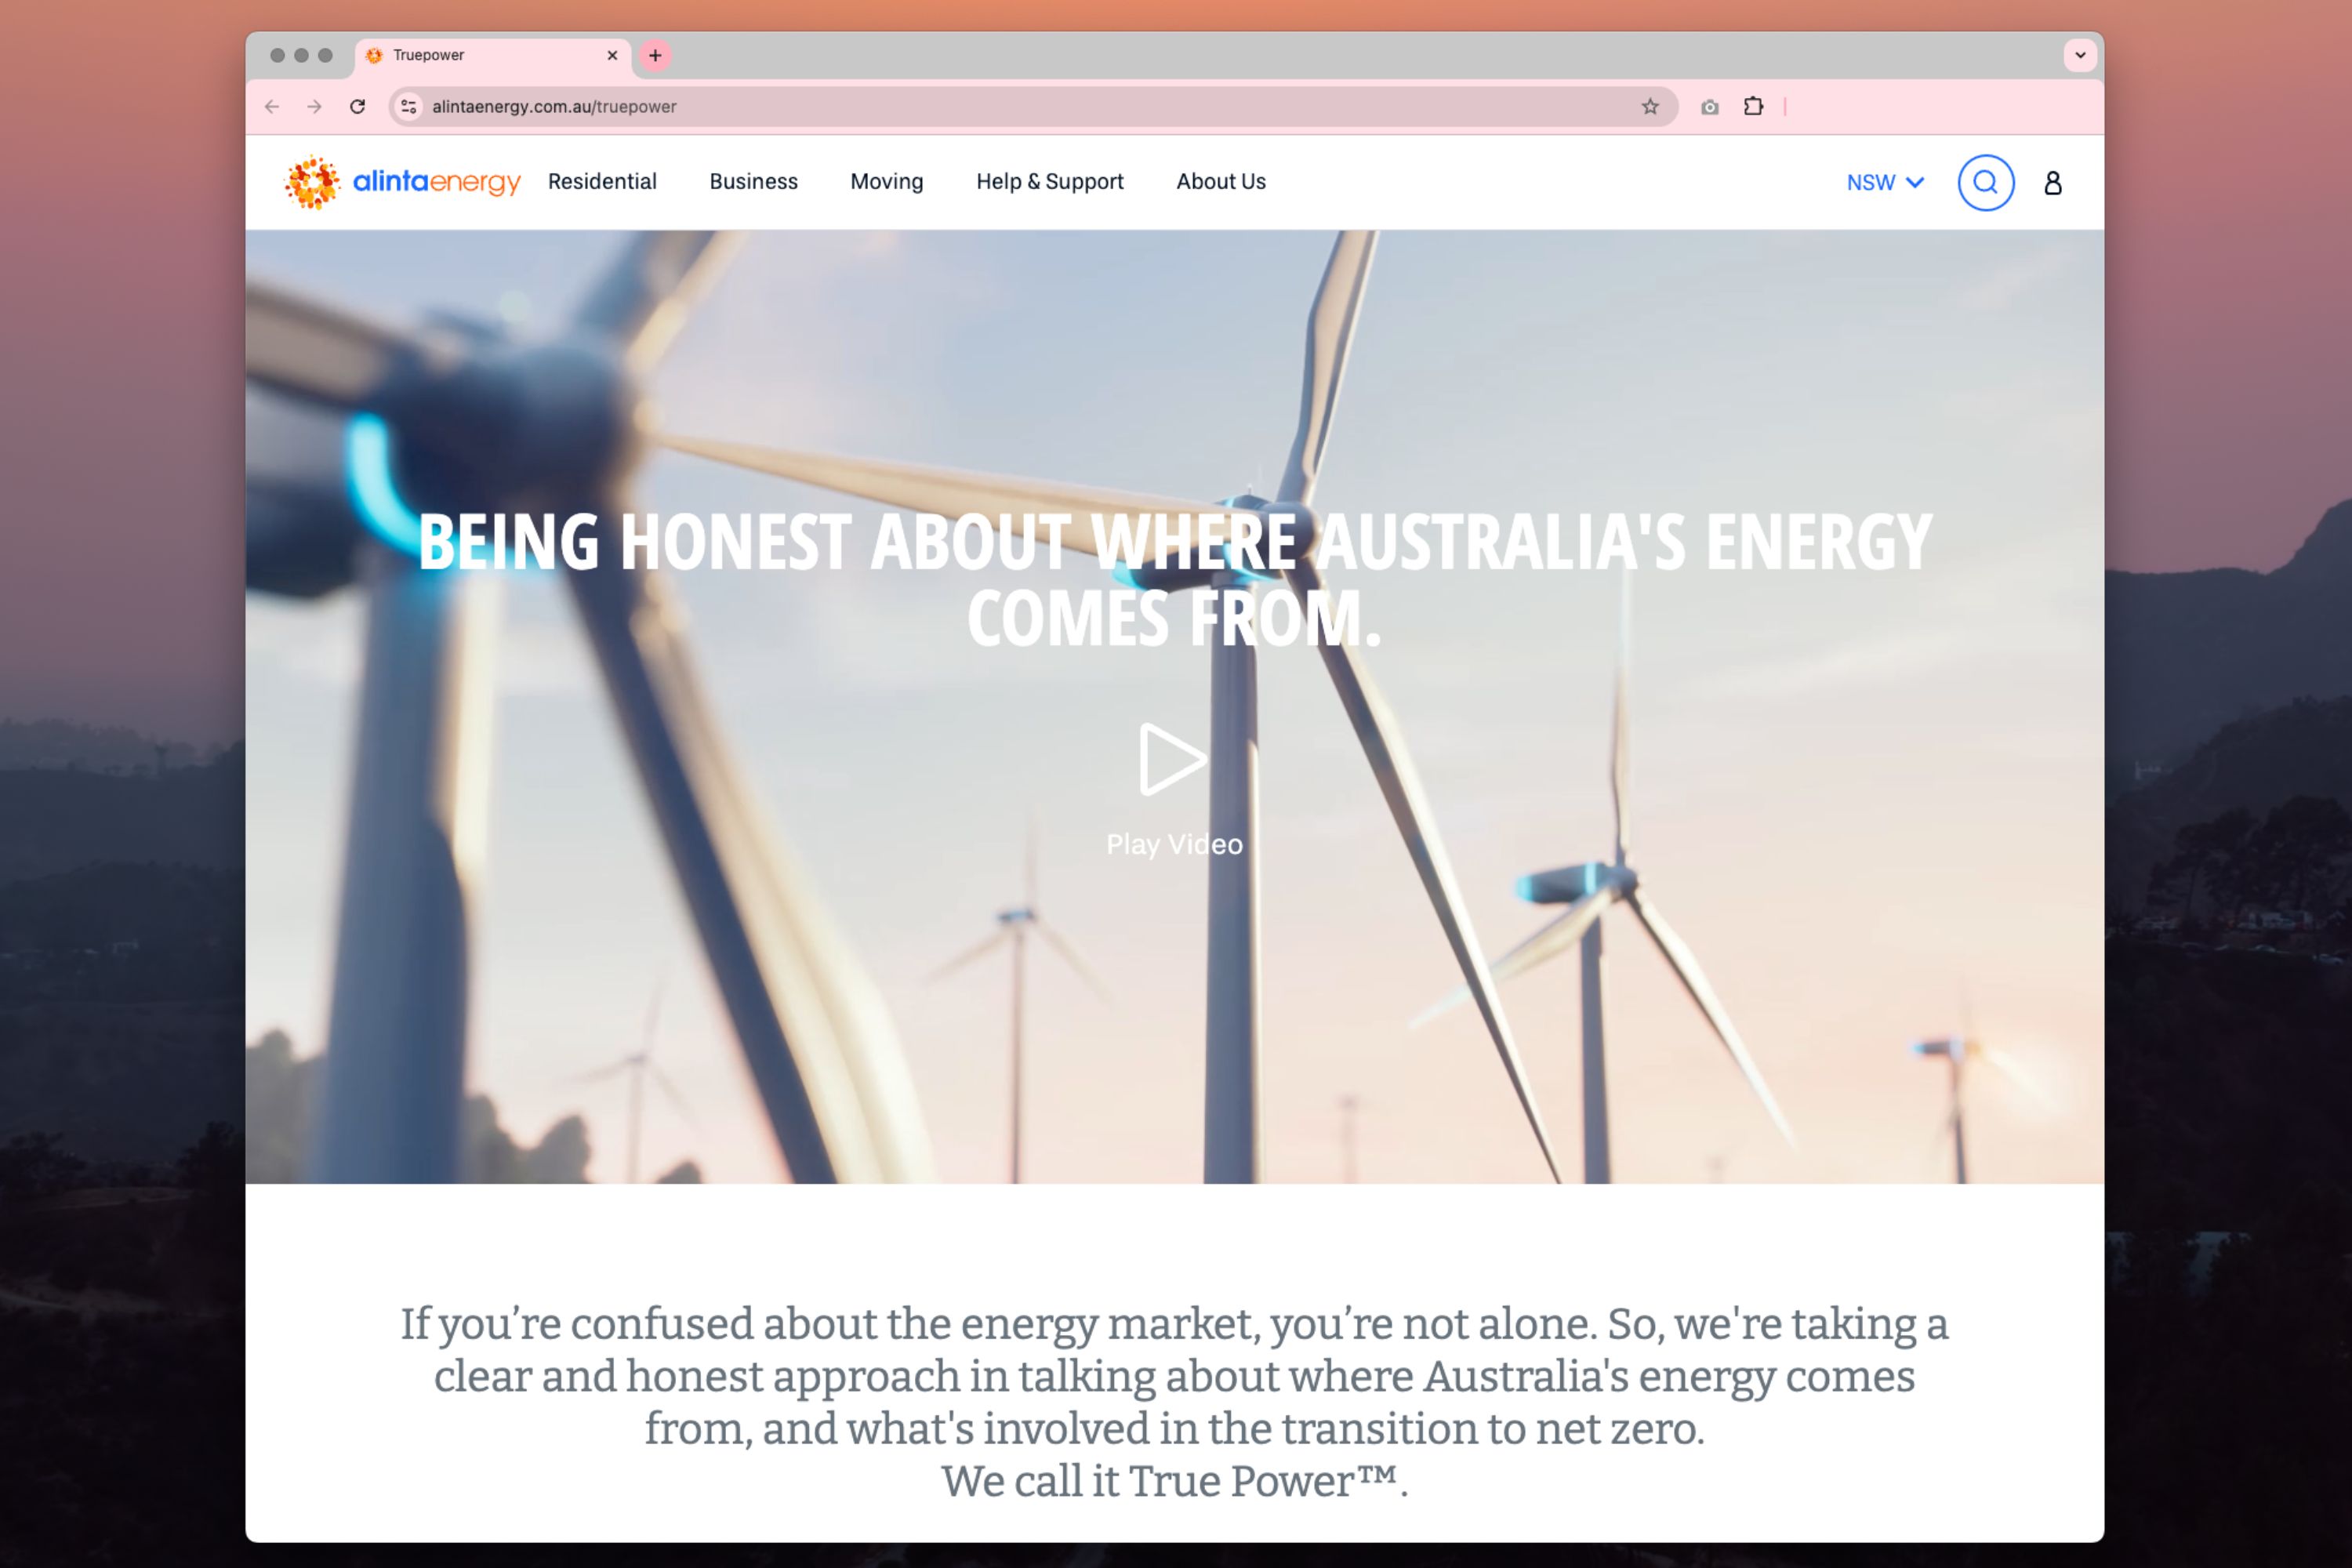The image size is (2352, 1568).
Task: Reload the page
Action: [x=357, y=107]
